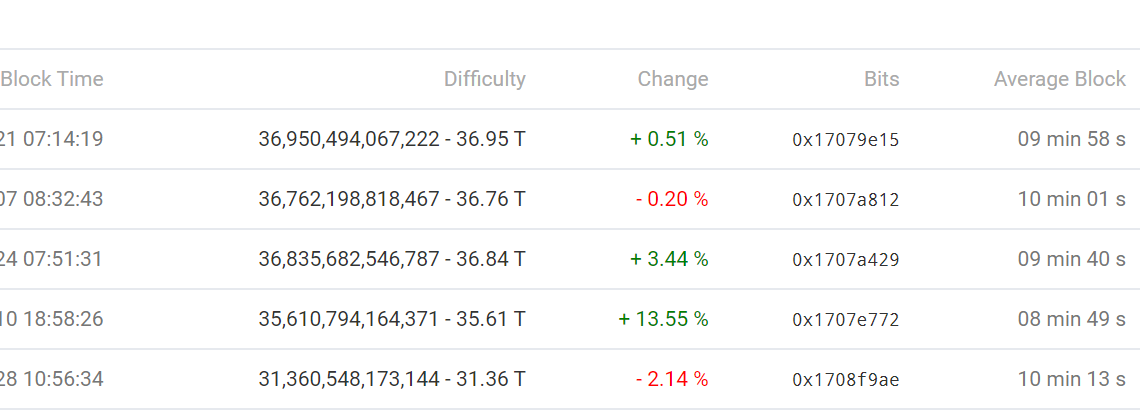The height and width of the screenshot is (415, 1140).
Task: Click the + 13.55 % change value
Action: point(663,319)
